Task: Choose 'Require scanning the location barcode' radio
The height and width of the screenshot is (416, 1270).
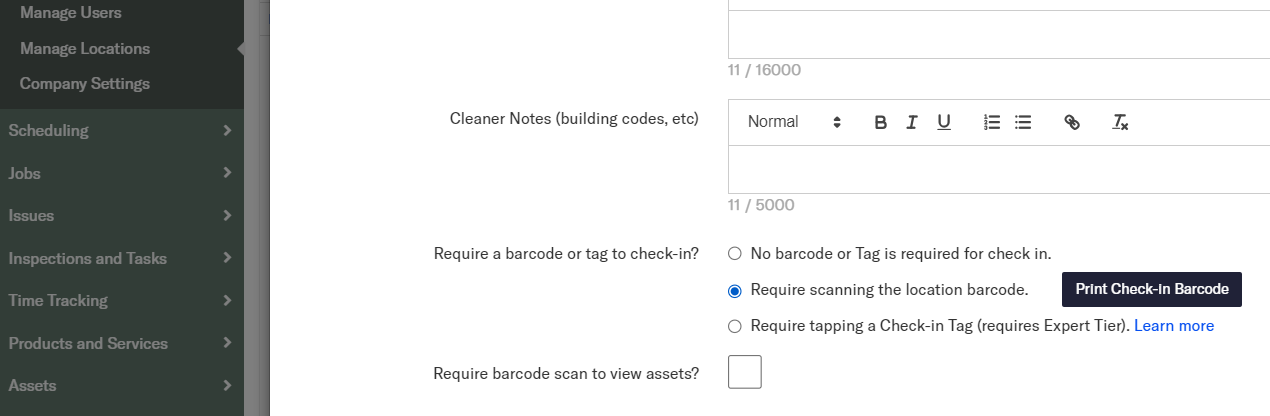Action: tap(735, 291)
